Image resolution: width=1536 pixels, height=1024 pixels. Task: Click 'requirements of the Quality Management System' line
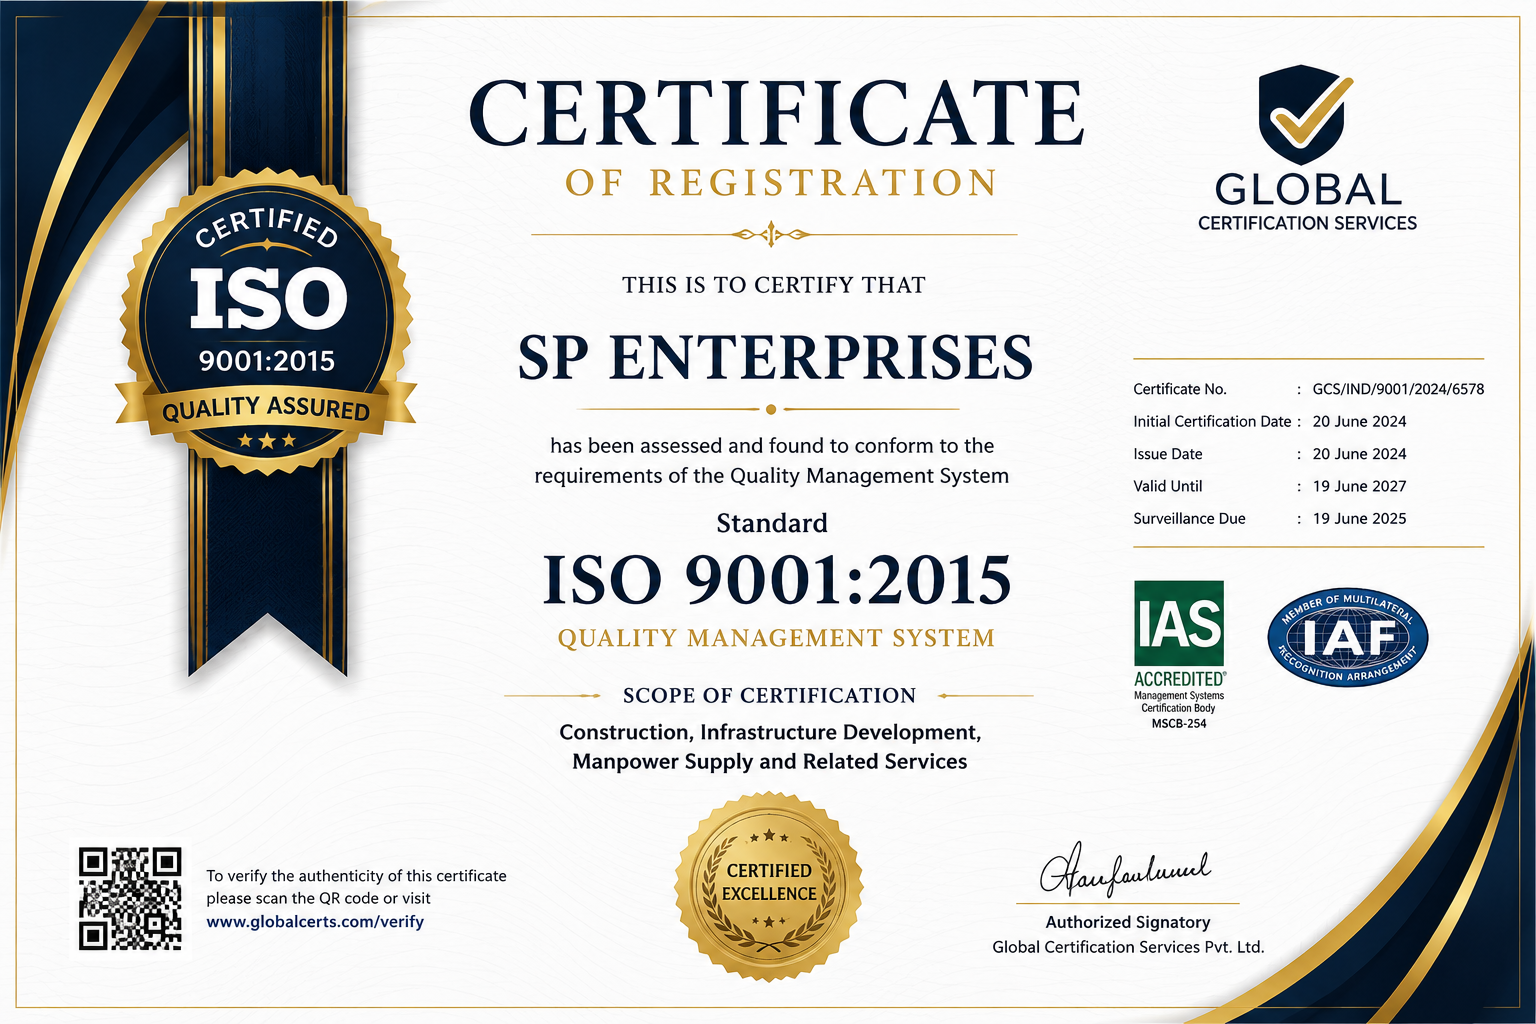771,476
